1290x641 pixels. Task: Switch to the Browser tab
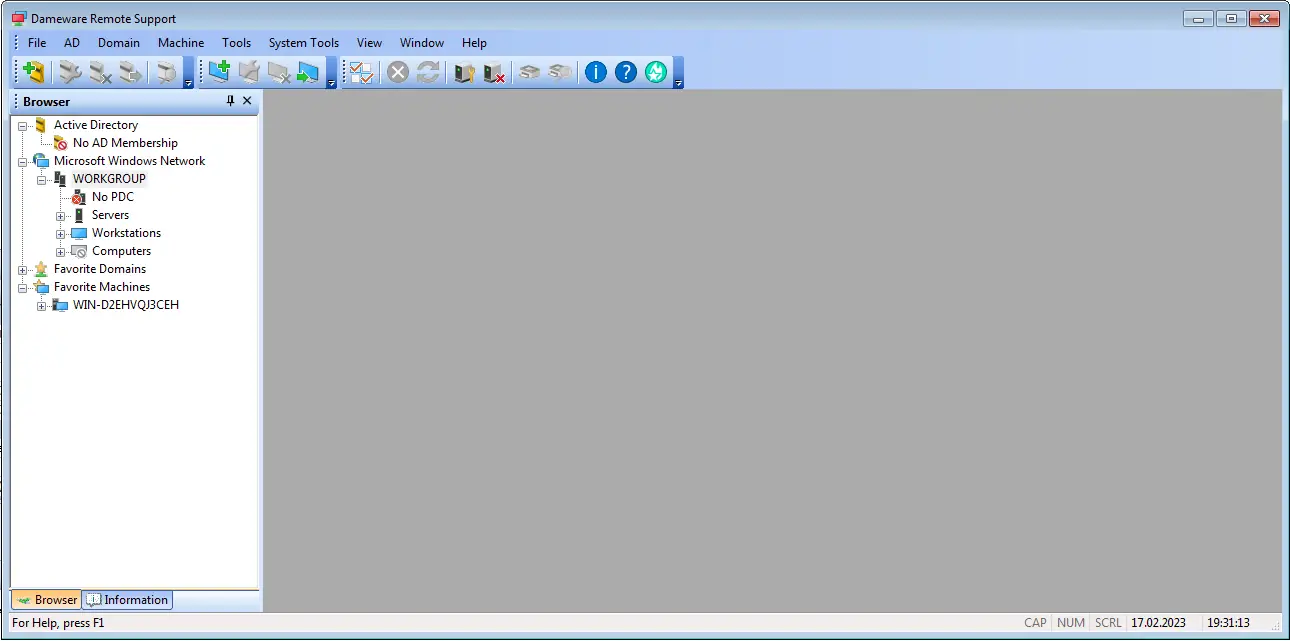(46, 600)
